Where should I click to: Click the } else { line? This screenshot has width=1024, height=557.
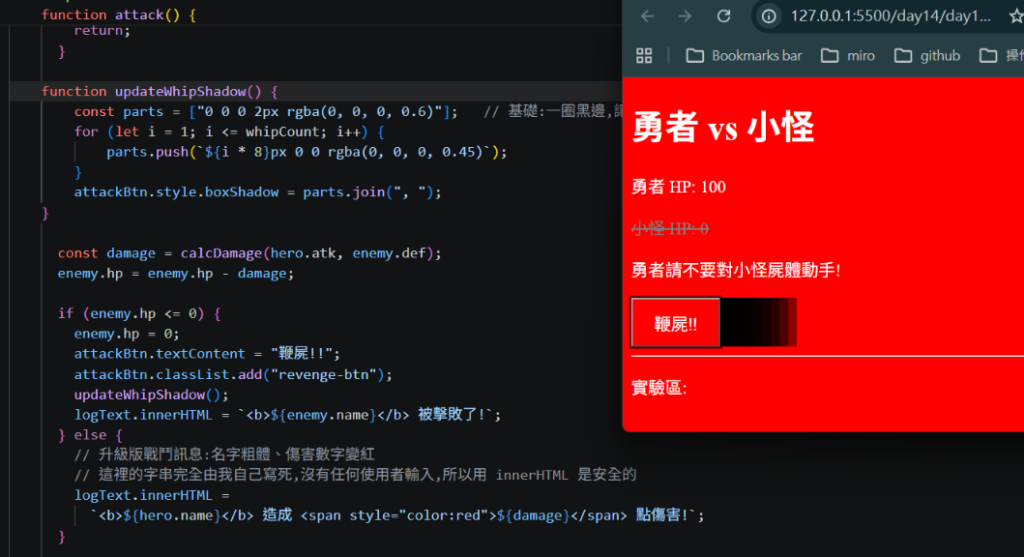(x=90, y=436)
